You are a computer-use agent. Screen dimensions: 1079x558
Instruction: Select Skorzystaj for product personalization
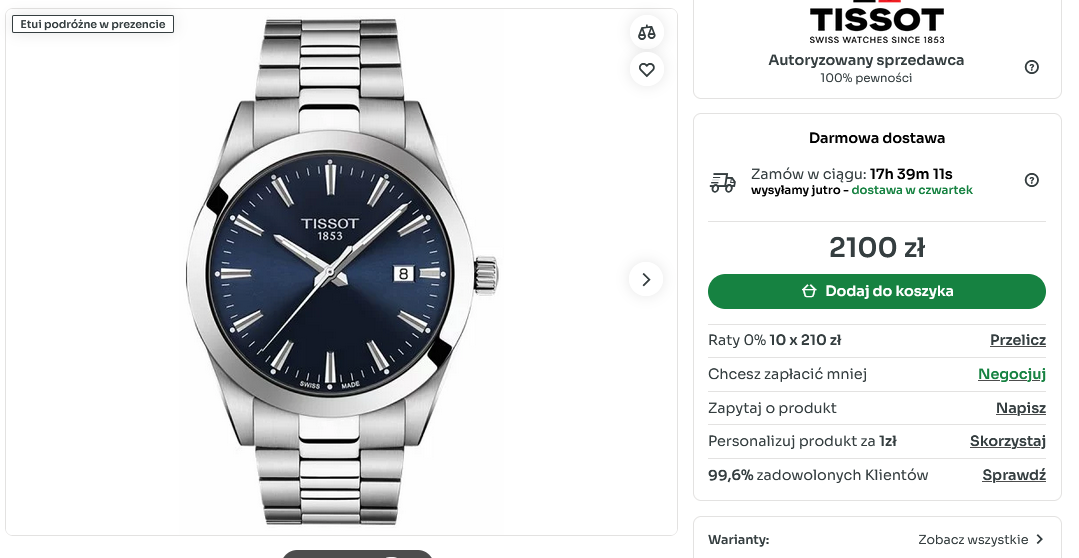pyautogui.click(x=1007, y=441)
